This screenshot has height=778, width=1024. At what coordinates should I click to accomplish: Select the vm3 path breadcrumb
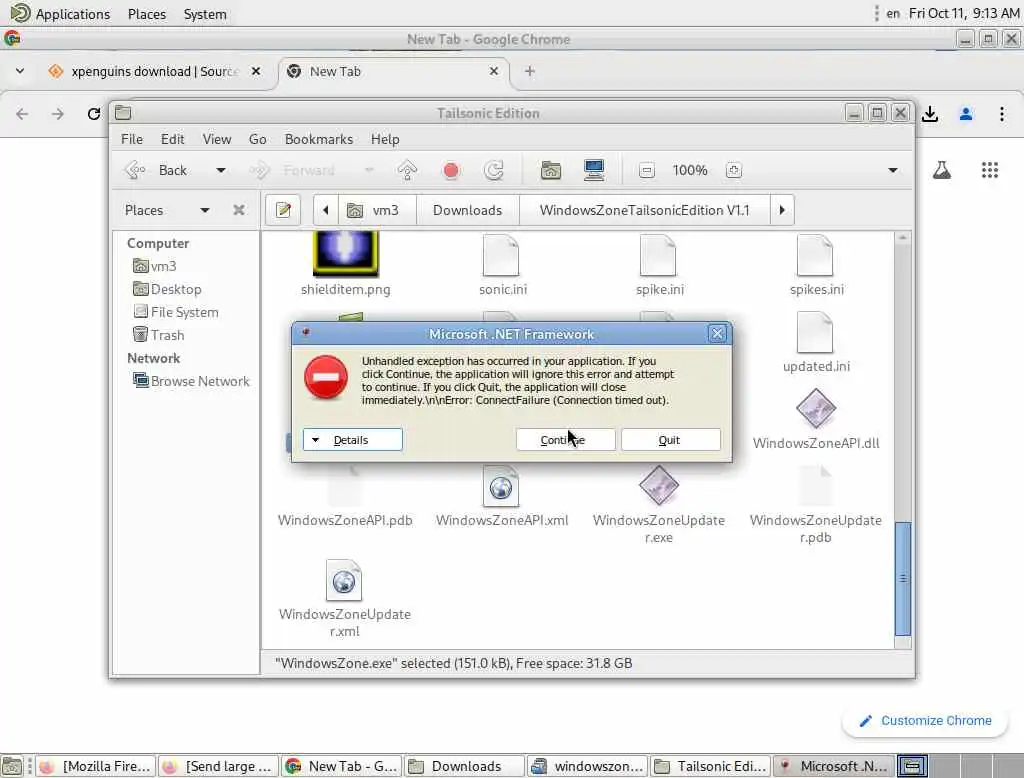376,210
